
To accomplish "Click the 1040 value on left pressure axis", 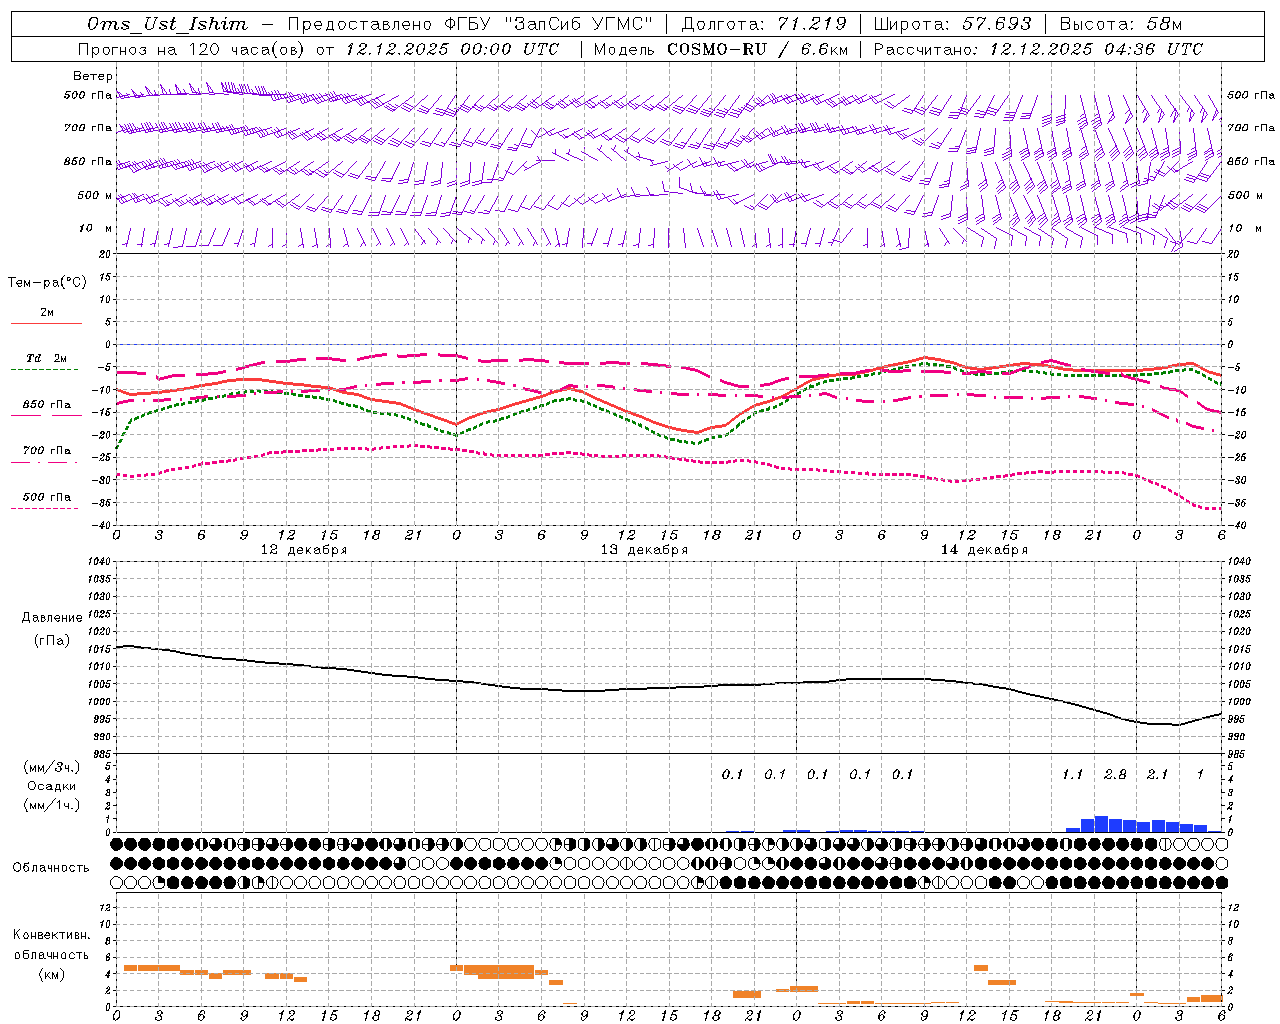I will click(99, 561).
